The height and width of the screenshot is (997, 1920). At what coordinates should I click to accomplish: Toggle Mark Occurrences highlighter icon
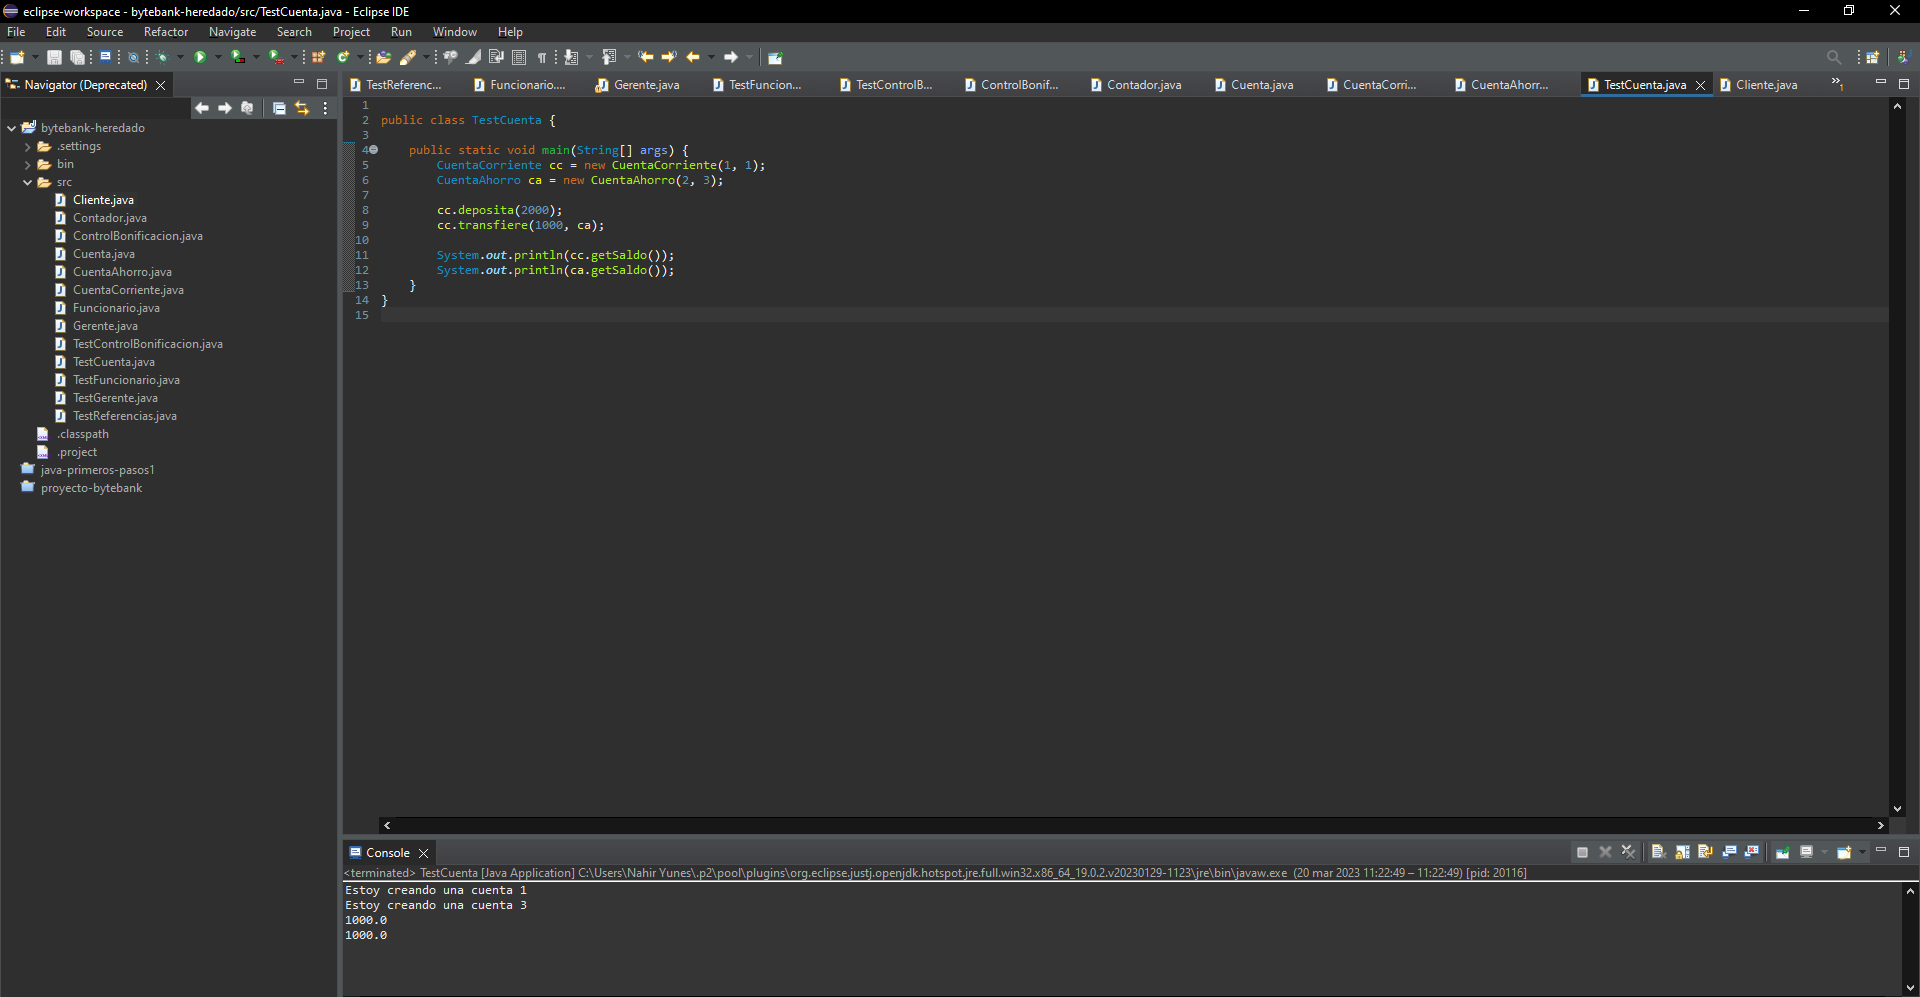point(473,57)
